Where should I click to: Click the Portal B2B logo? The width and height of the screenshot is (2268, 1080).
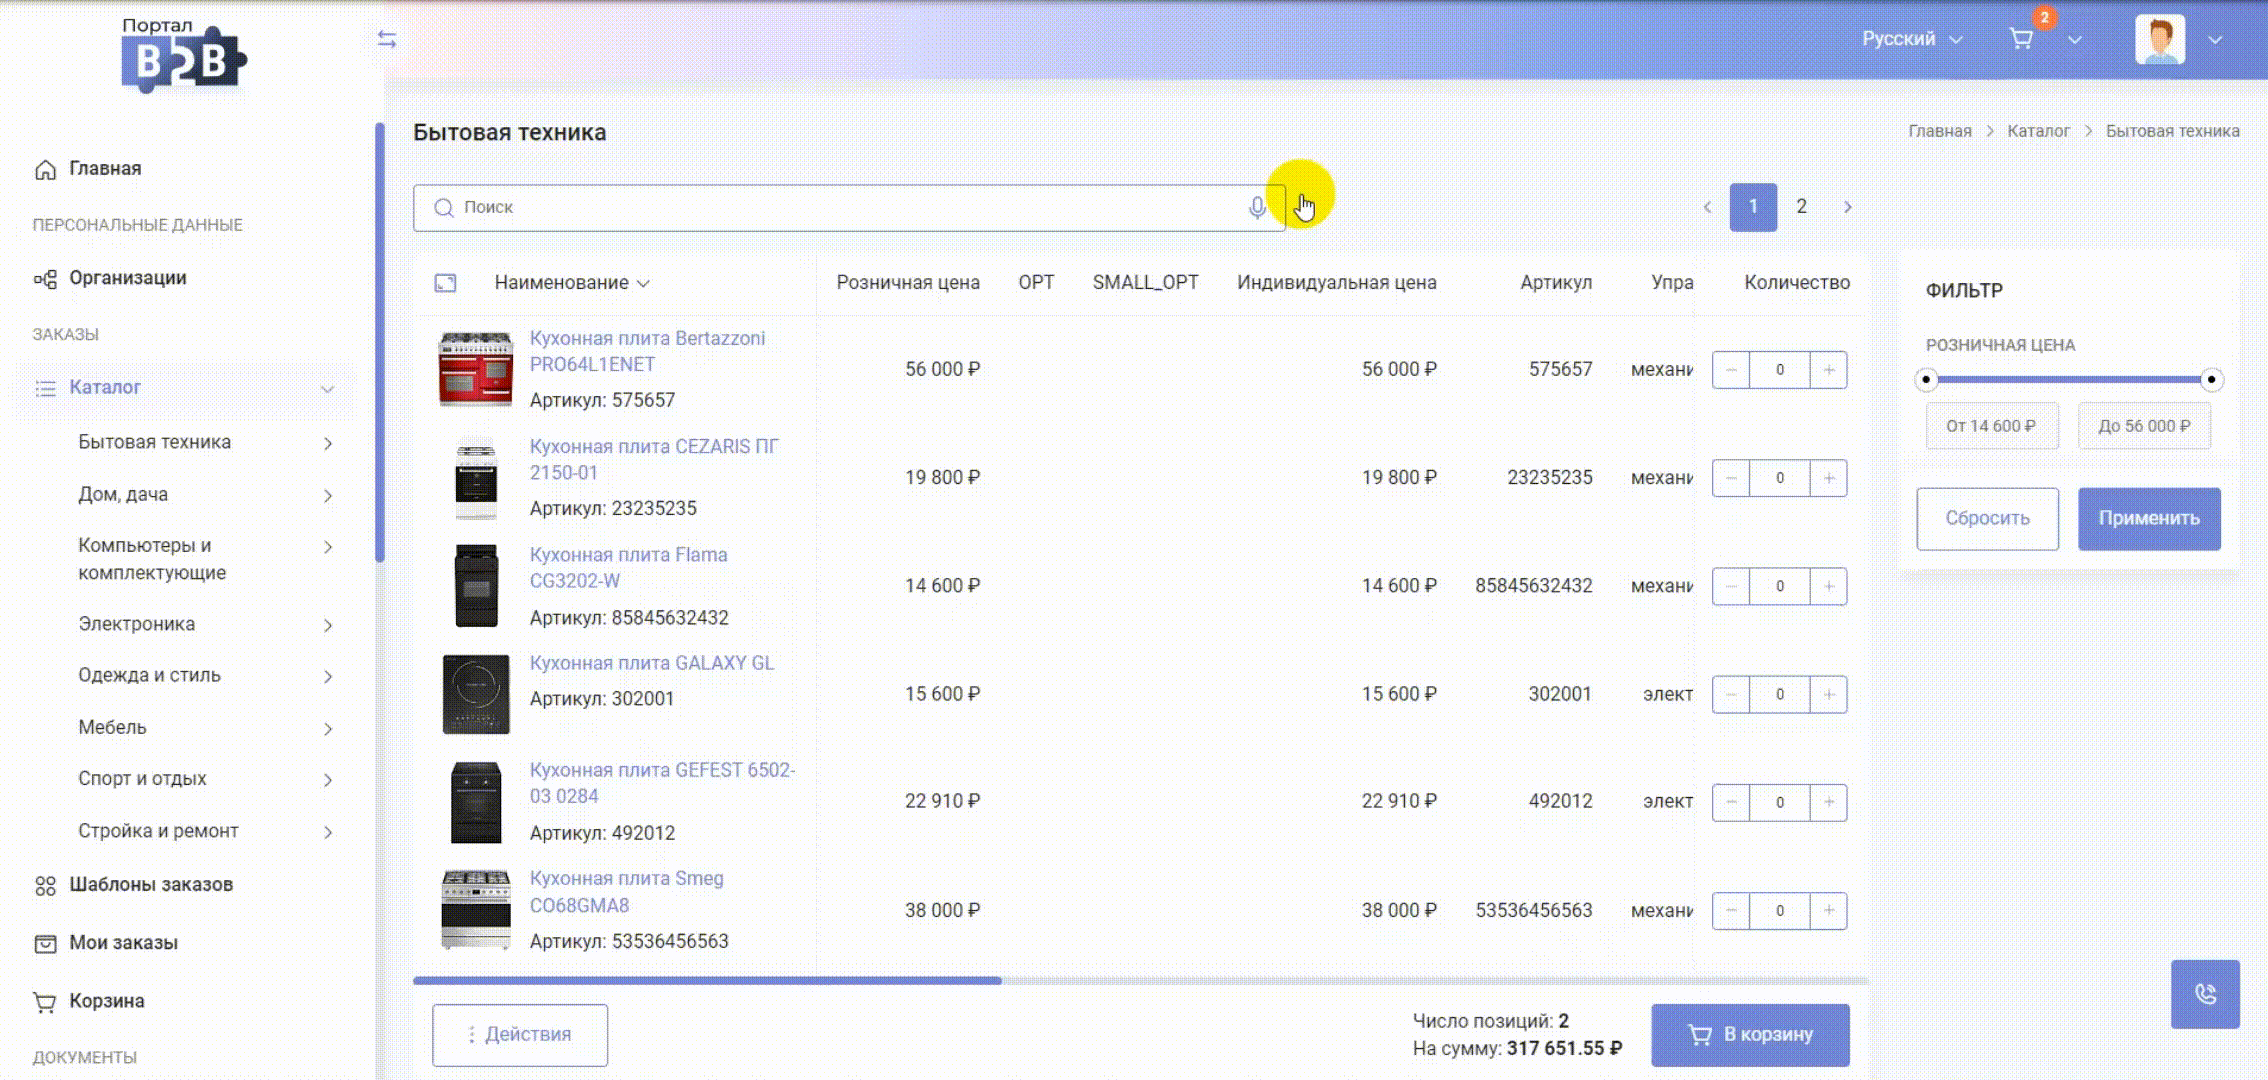click(183, 55)
